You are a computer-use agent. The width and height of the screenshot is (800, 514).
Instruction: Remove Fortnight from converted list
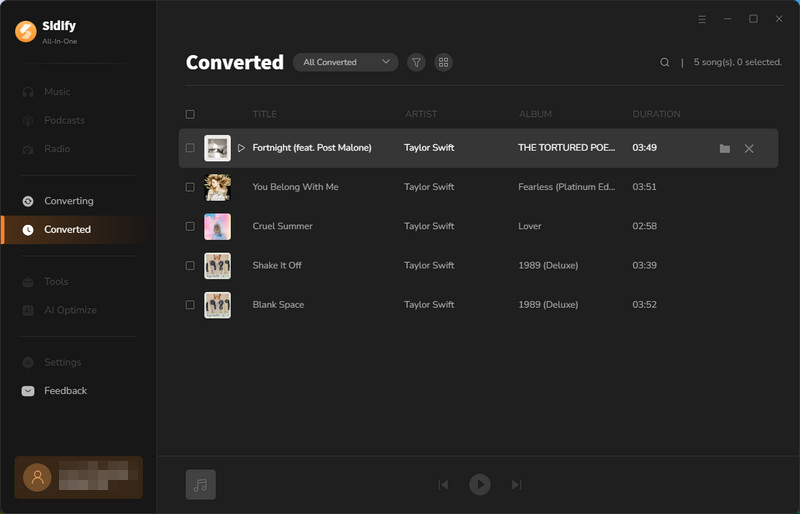[x=749, y=149]
